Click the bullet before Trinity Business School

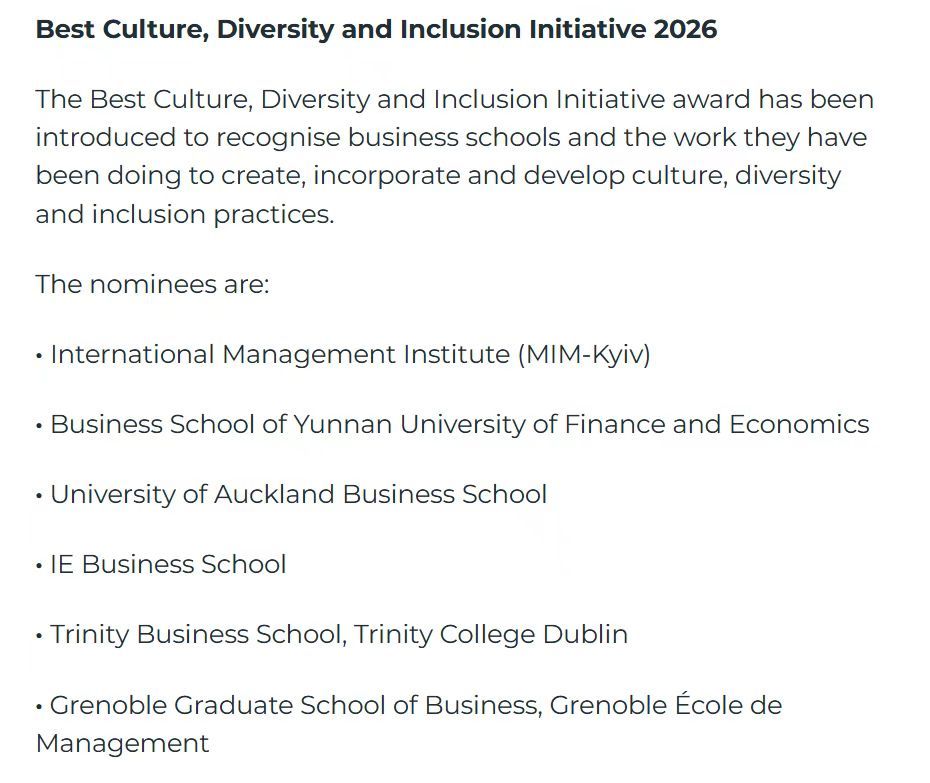point(39,636)
